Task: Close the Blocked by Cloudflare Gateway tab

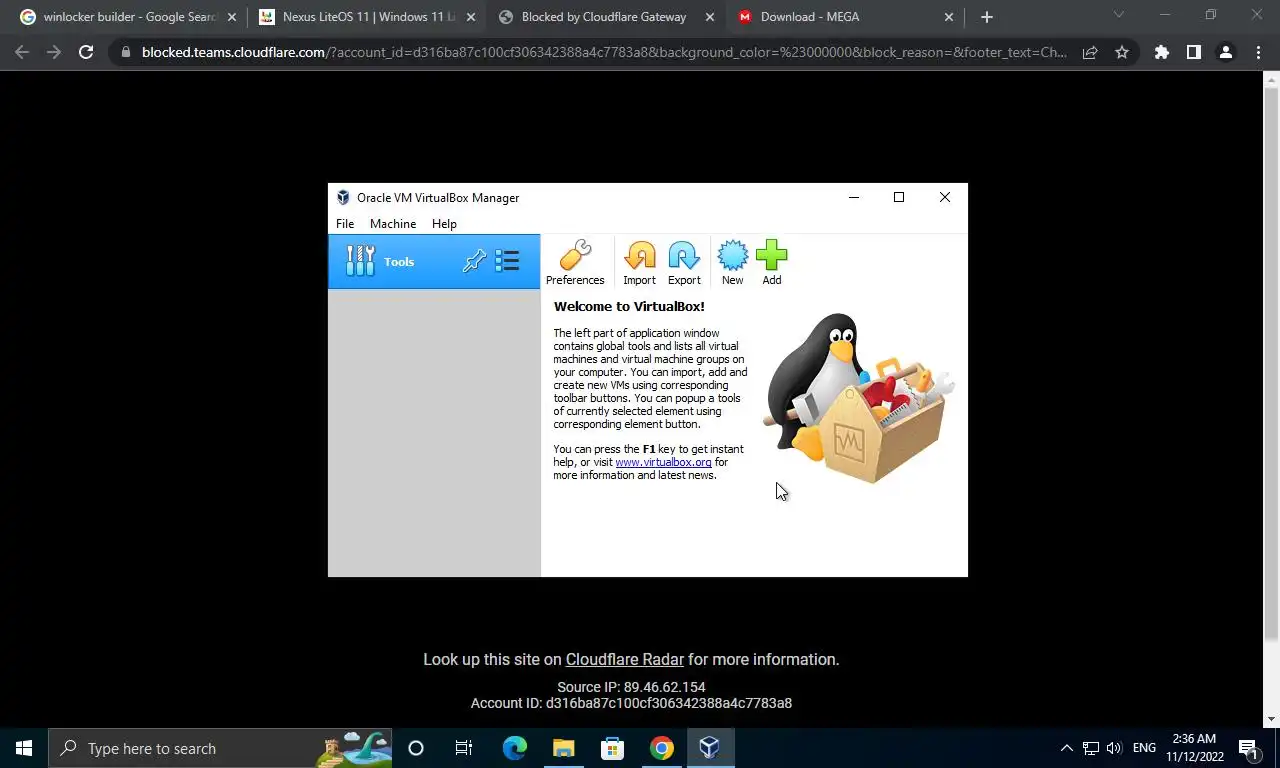Action: [x=710, y=17]
